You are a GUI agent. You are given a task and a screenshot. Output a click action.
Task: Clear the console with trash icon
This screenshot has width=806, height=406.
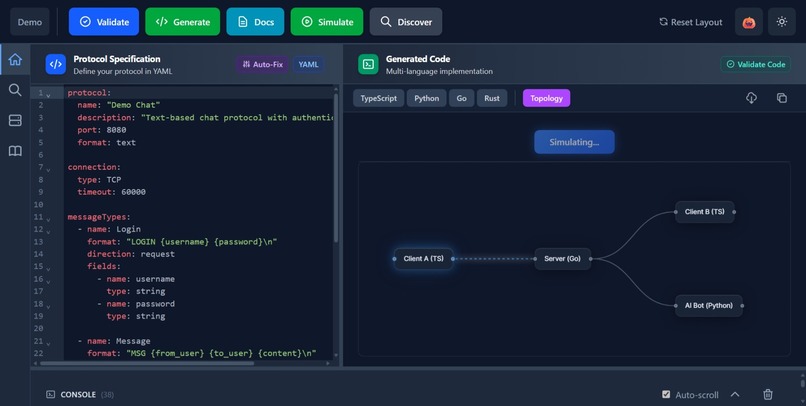point(768,394)
